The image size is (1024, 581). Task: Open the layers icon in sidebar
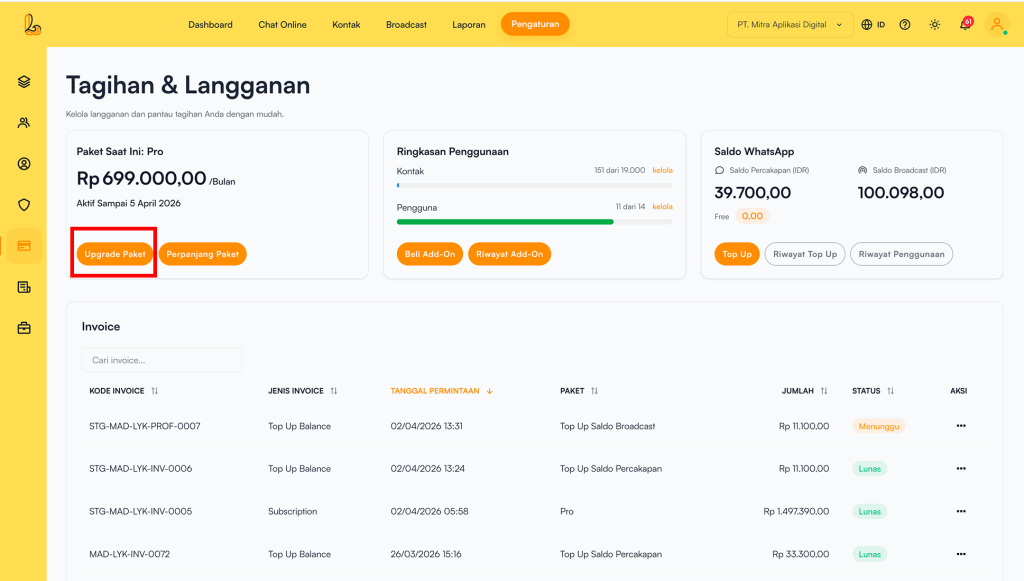(x=24, y=82)
